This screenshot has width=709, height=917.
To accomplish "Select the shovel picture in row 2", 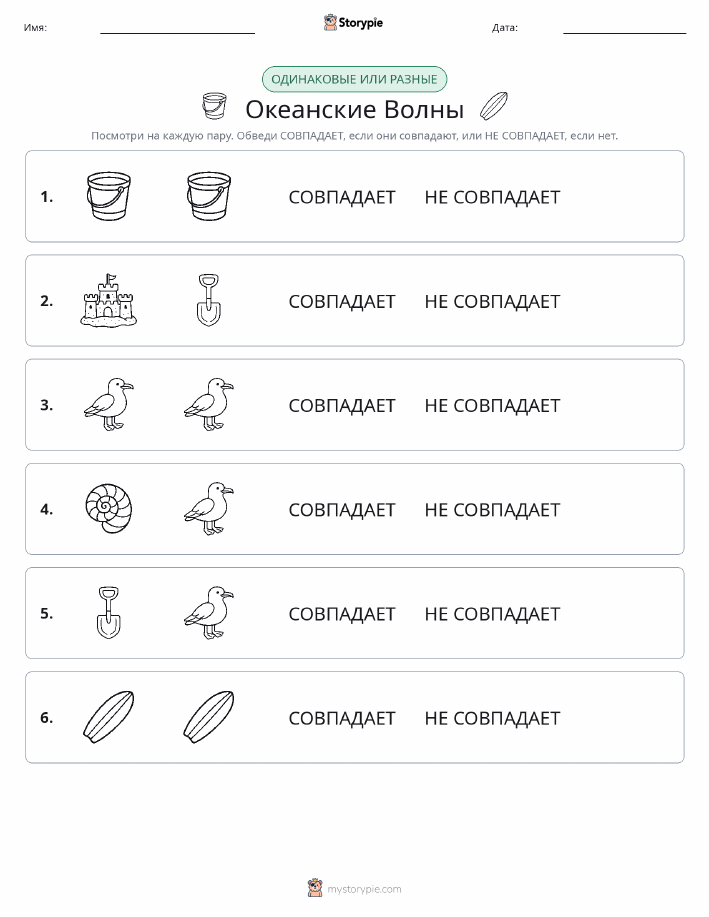I will coord(209,300).
